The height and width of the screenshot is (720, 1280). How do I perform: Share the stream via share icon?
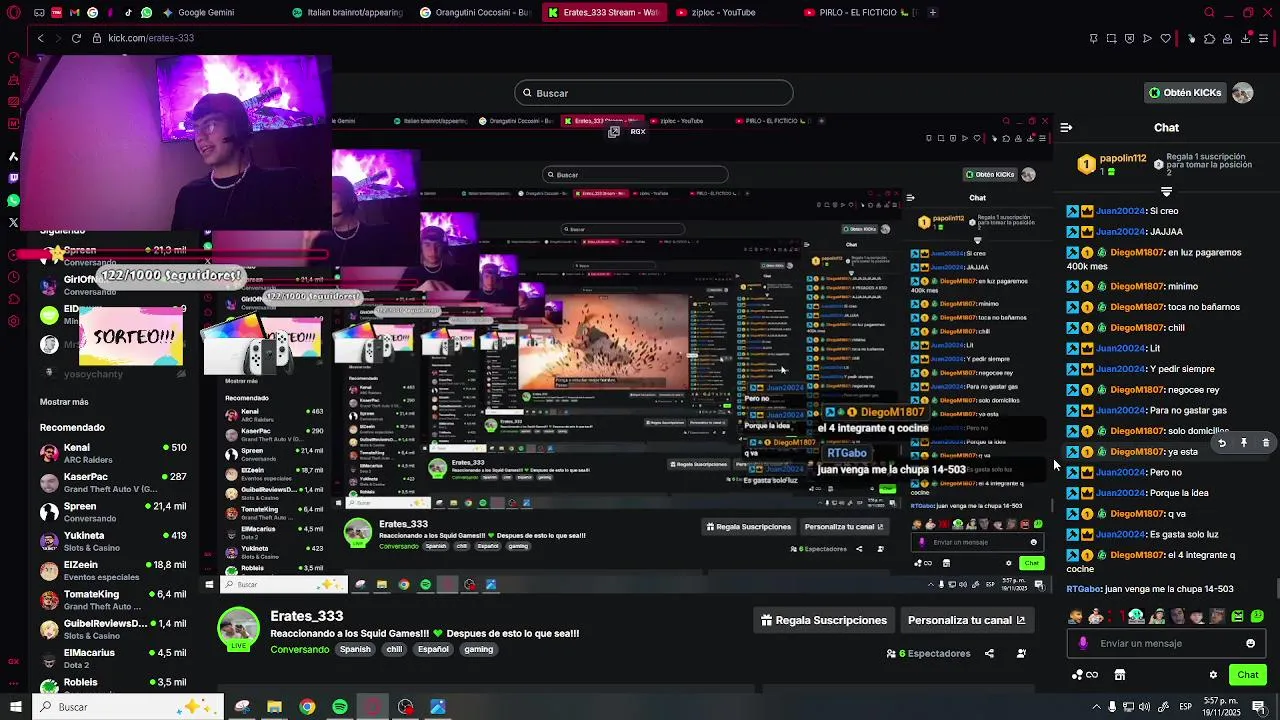(x=989, y=654)
